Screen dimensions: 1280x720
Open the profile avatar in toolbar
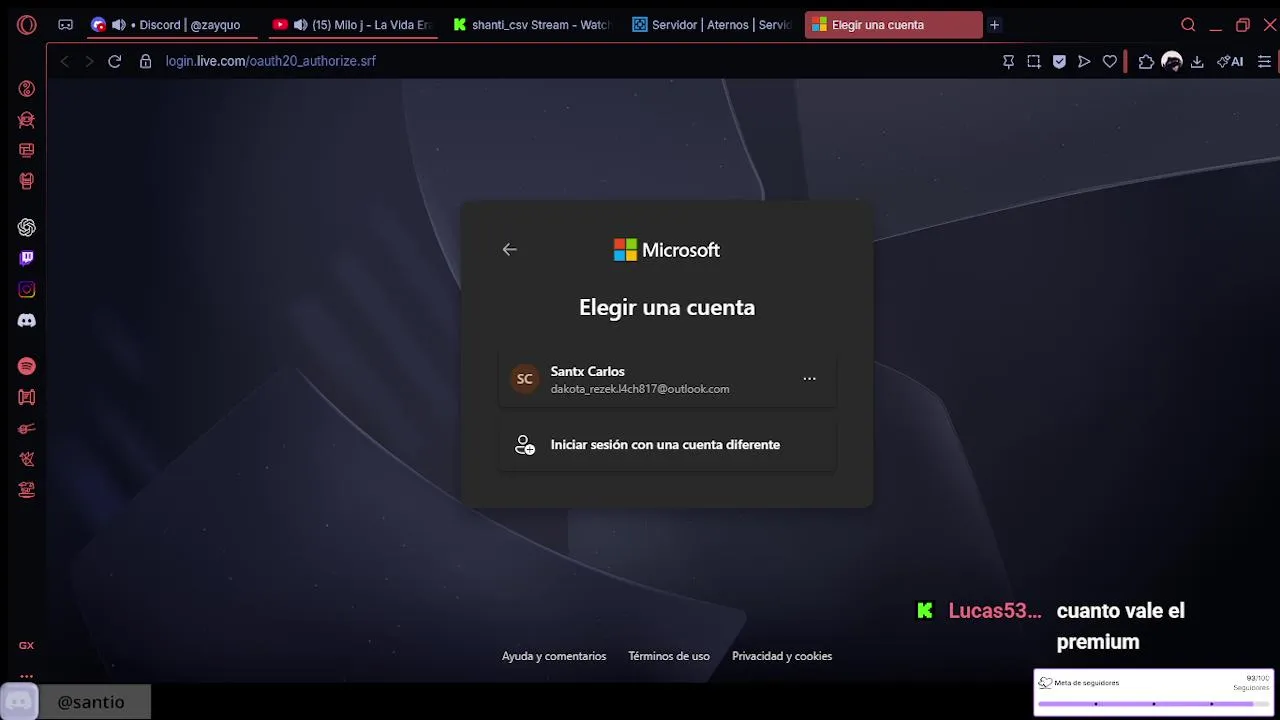coord(1172,62)
